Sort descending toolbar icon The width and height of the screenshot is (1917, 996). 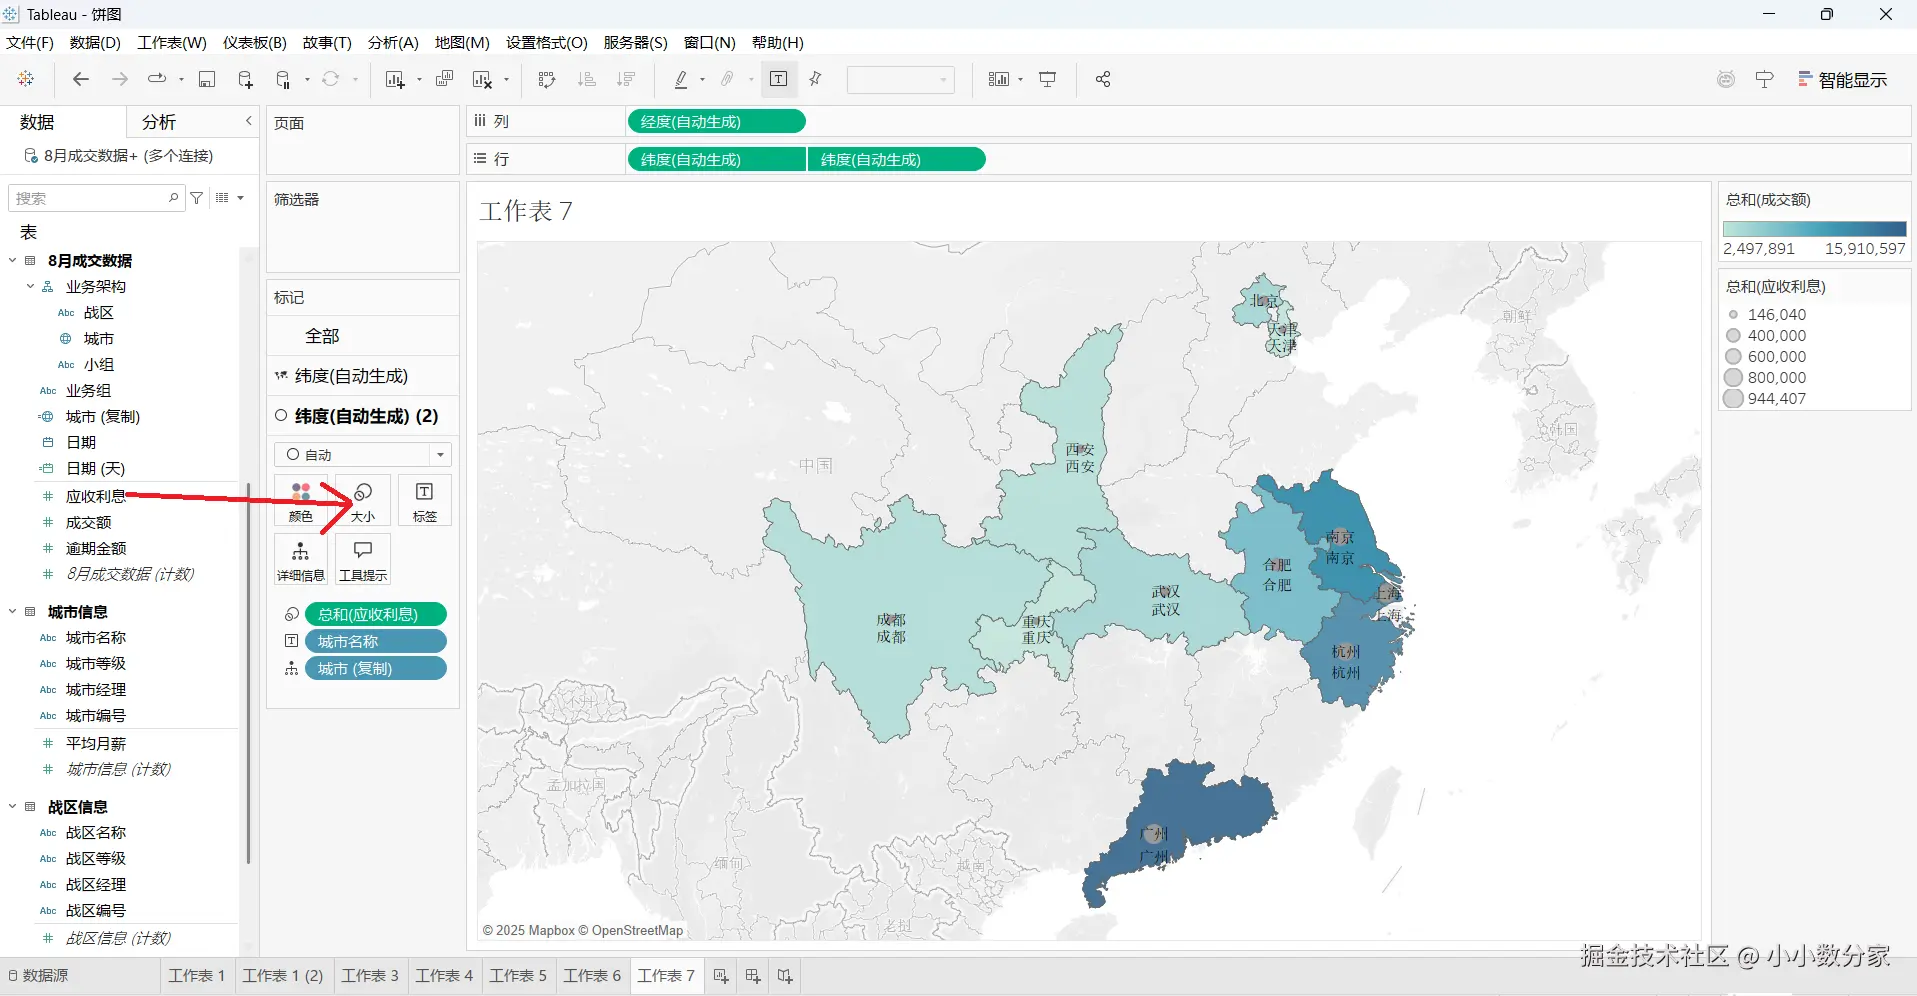coord(626,79)
